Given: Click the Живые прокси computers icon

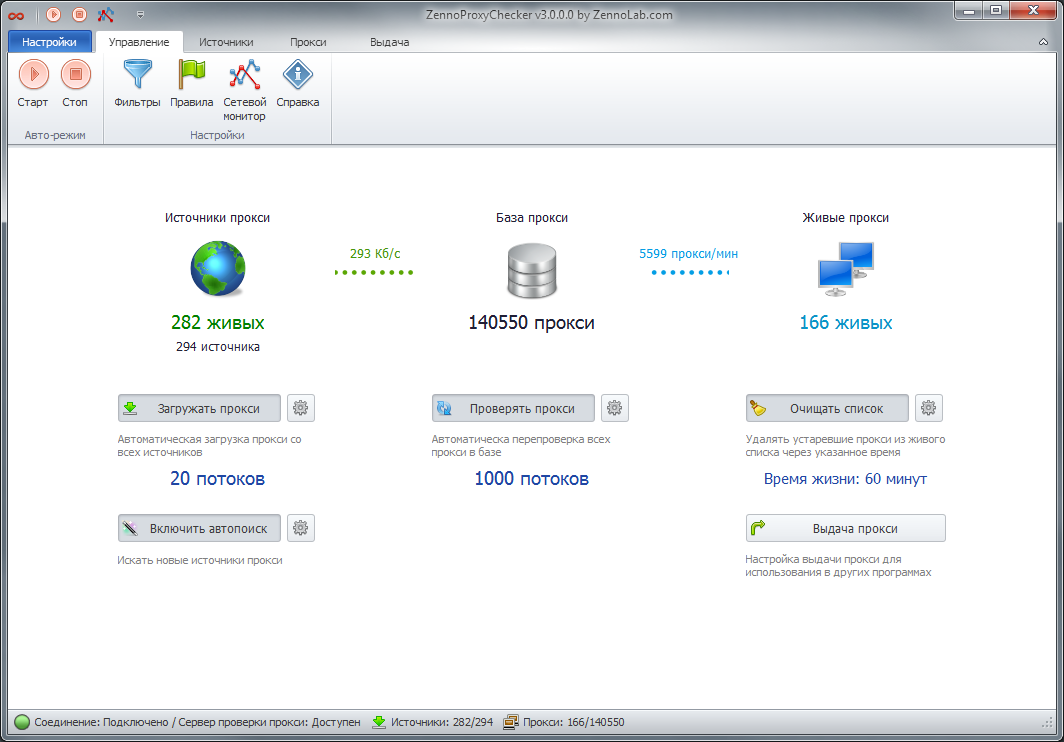Looking at the screenshot, I should (845, 270).
